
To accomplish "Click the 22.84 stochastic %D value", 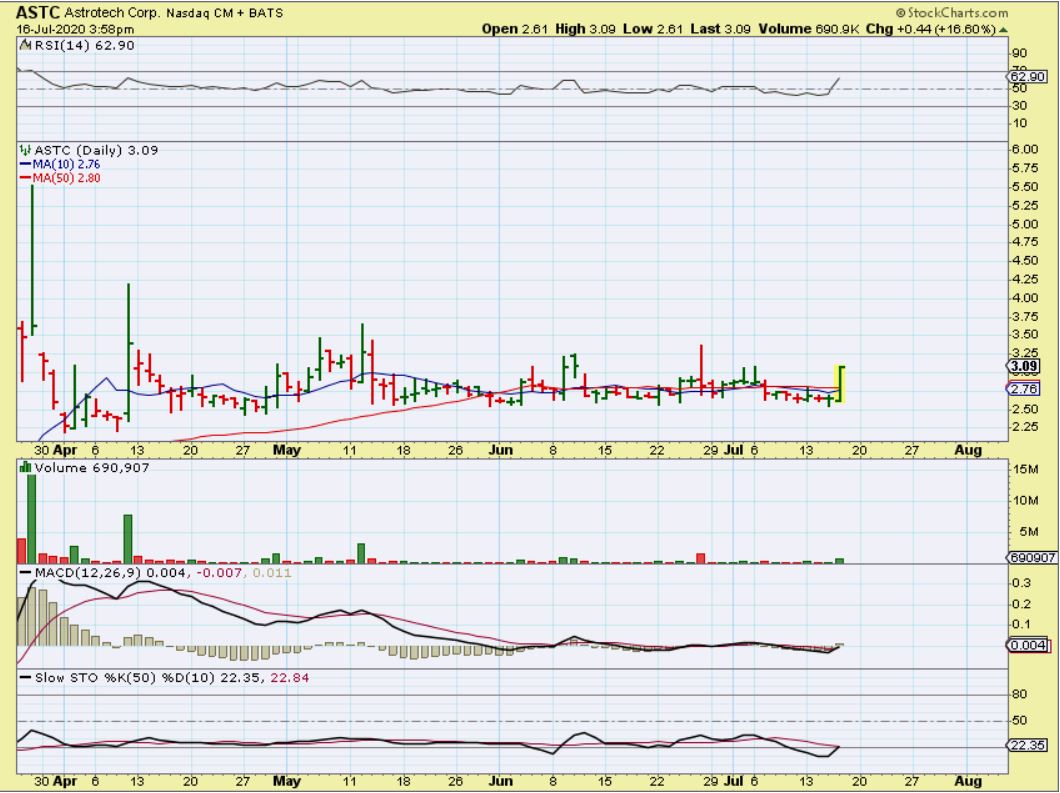I will 289,677.
